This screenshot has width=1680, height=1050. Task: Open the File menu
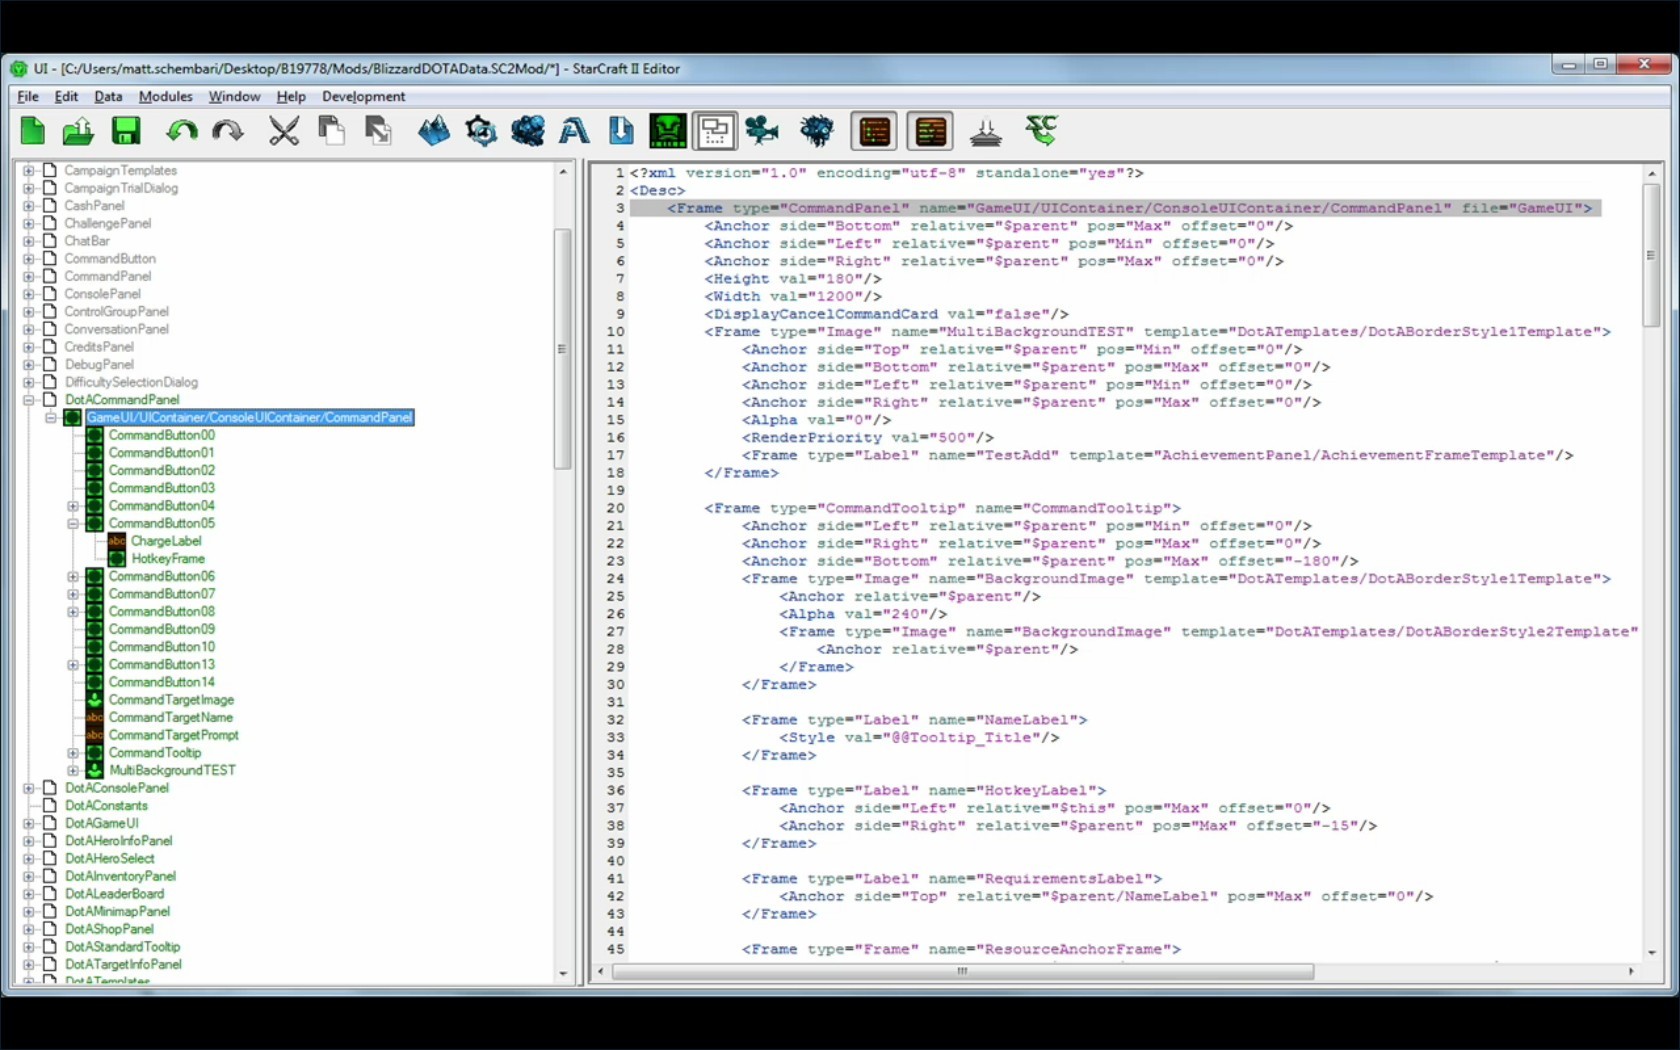[x=28, y=96]
